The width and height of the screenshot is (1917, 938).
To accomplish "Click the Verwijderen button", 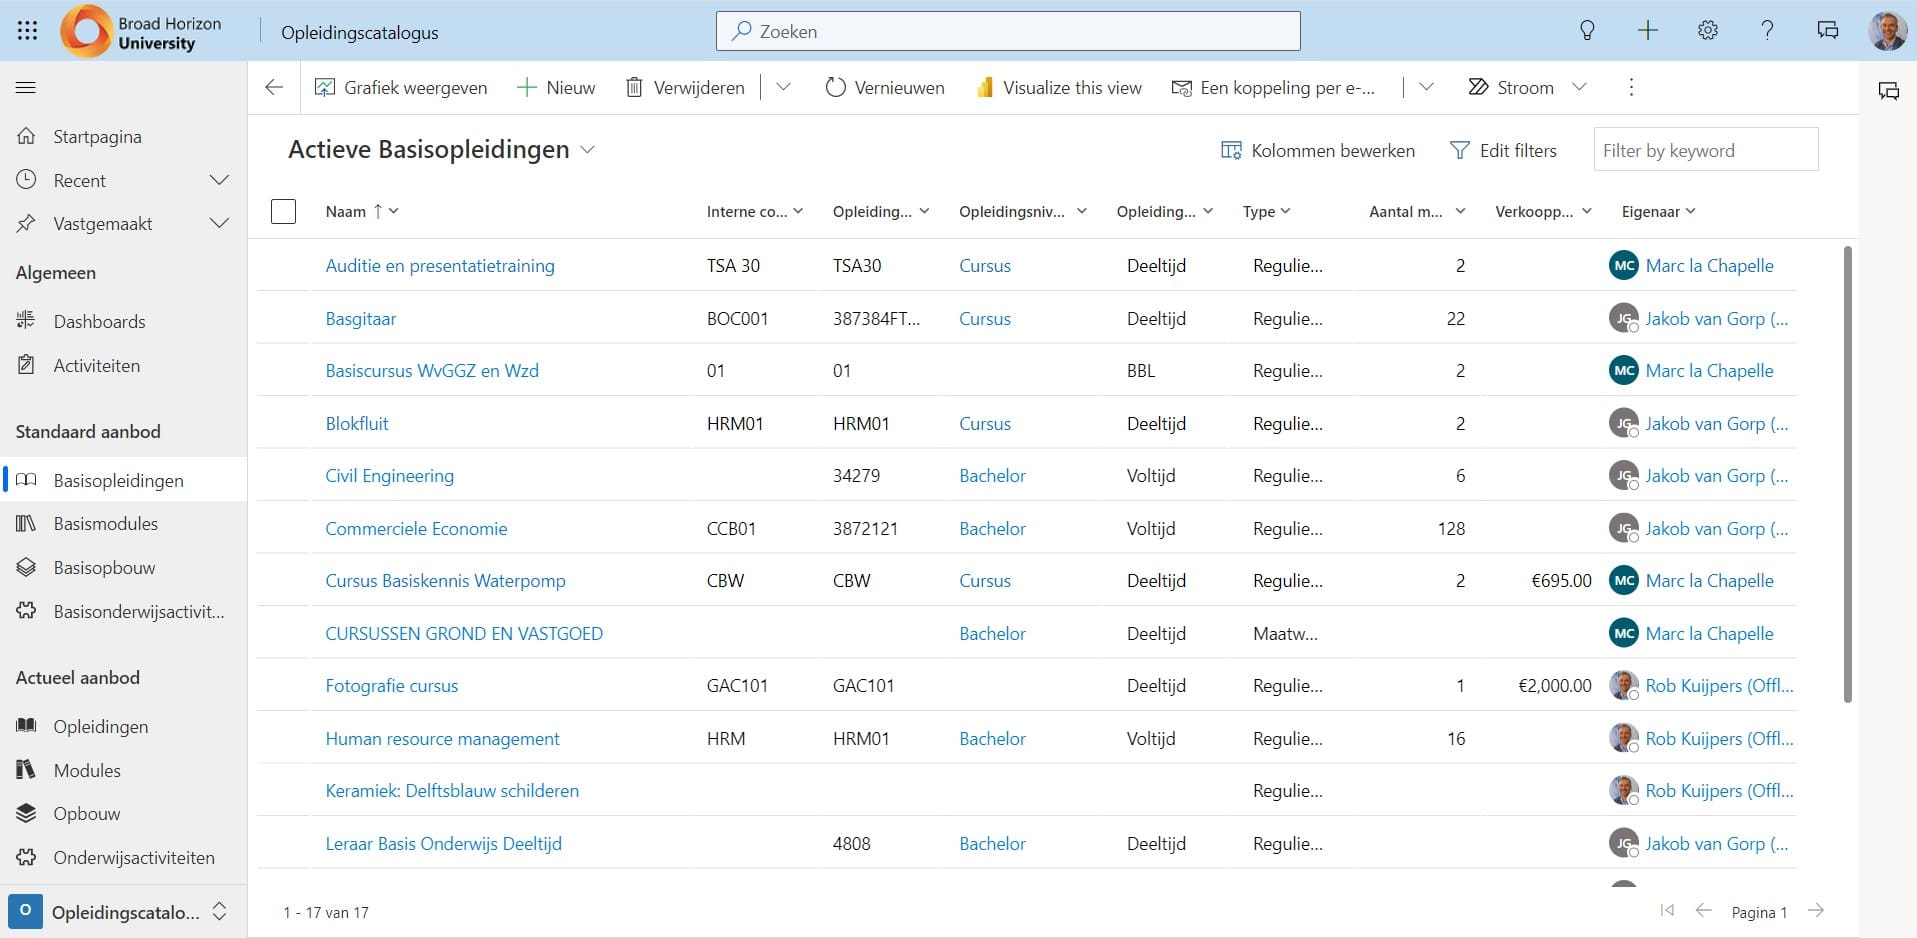I will [x=685, y=88].
